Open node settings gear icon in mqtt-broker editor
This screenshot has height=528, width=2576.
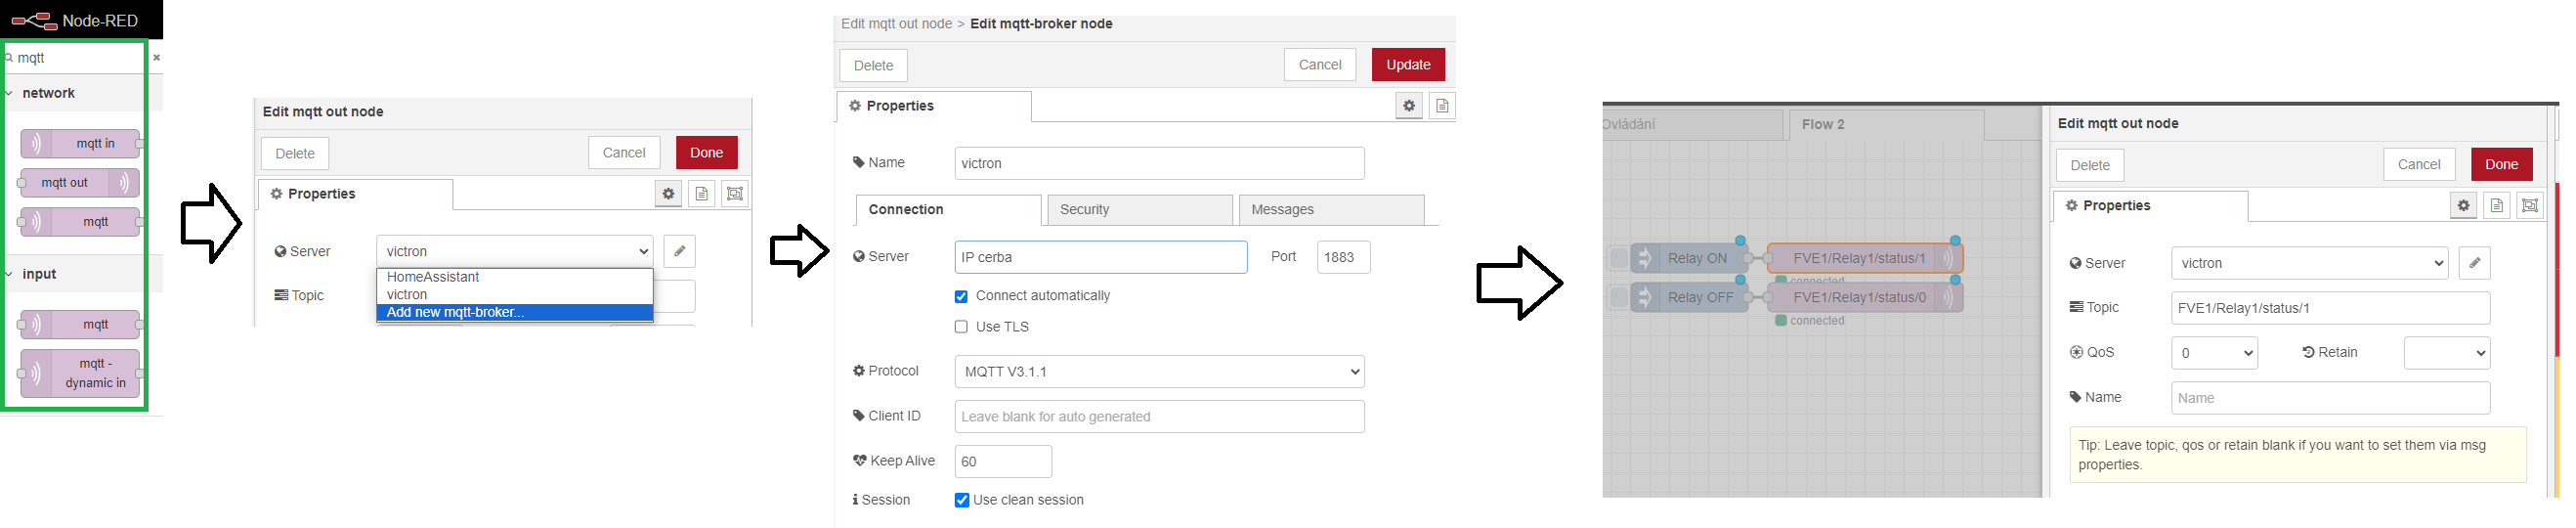pyautogui.click(x=1408, y=106)
